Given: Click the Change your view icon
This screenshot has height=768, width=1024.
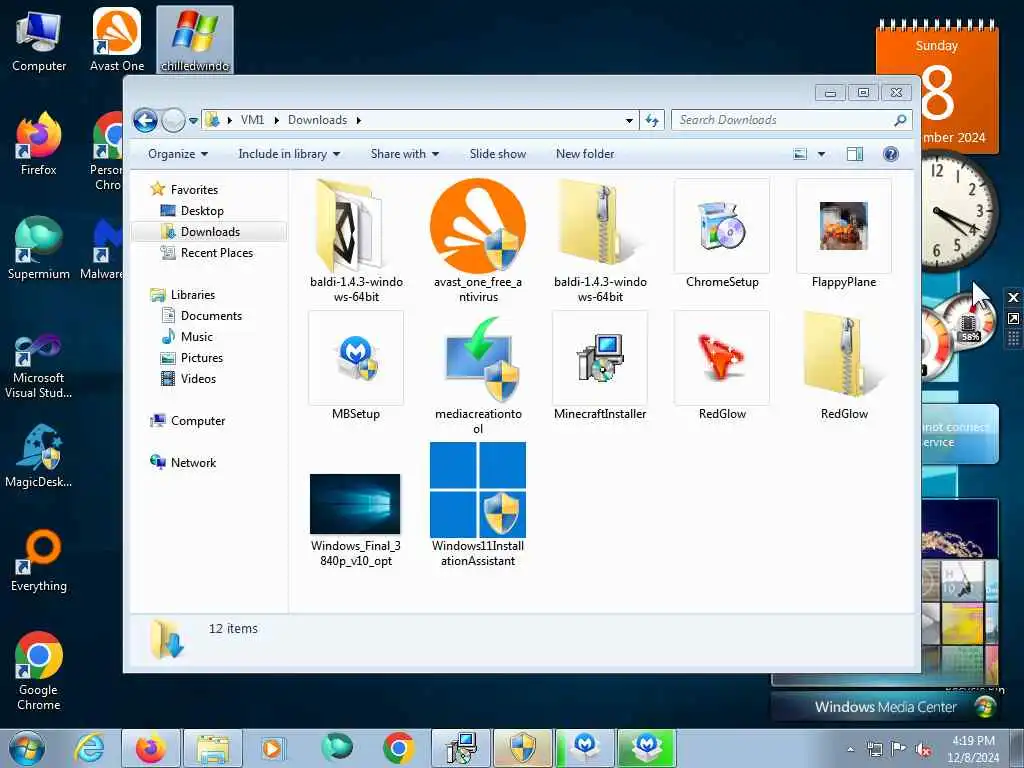Looking at the screenshot, I should (x=800, y=154).
